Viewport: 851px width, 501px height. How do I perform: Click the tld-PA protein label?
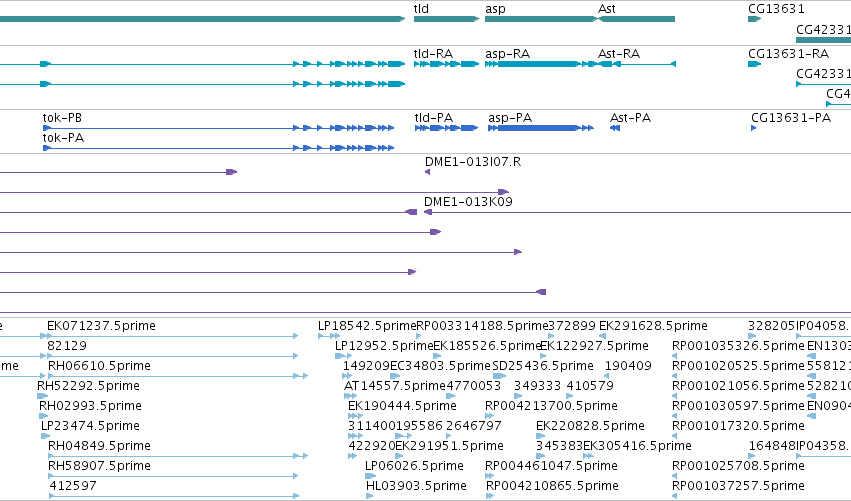pos(434,118)
